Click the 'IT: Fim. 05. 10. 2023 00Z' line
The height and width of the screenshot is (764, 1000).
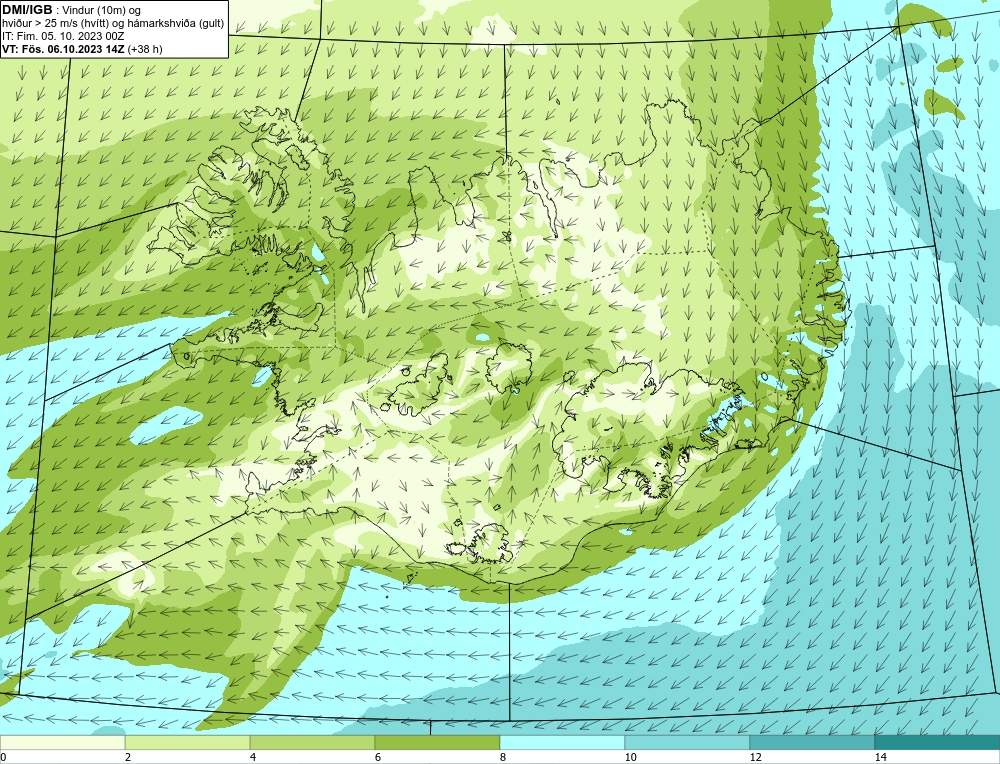[63, 36]
